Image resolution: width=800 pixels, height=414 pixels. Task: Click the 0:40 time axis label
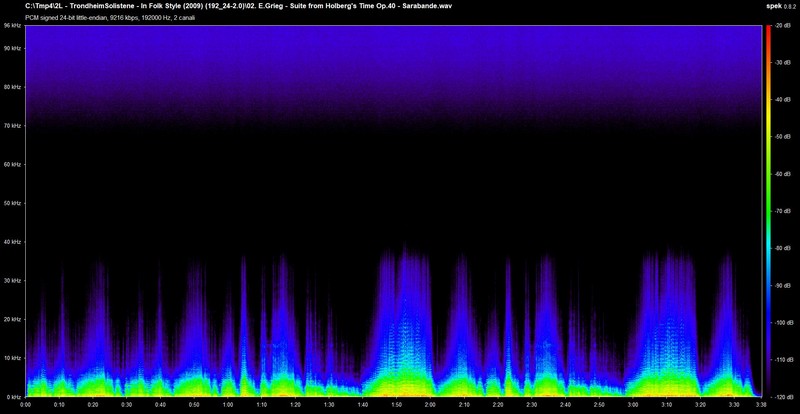click(x=160, y=404)
